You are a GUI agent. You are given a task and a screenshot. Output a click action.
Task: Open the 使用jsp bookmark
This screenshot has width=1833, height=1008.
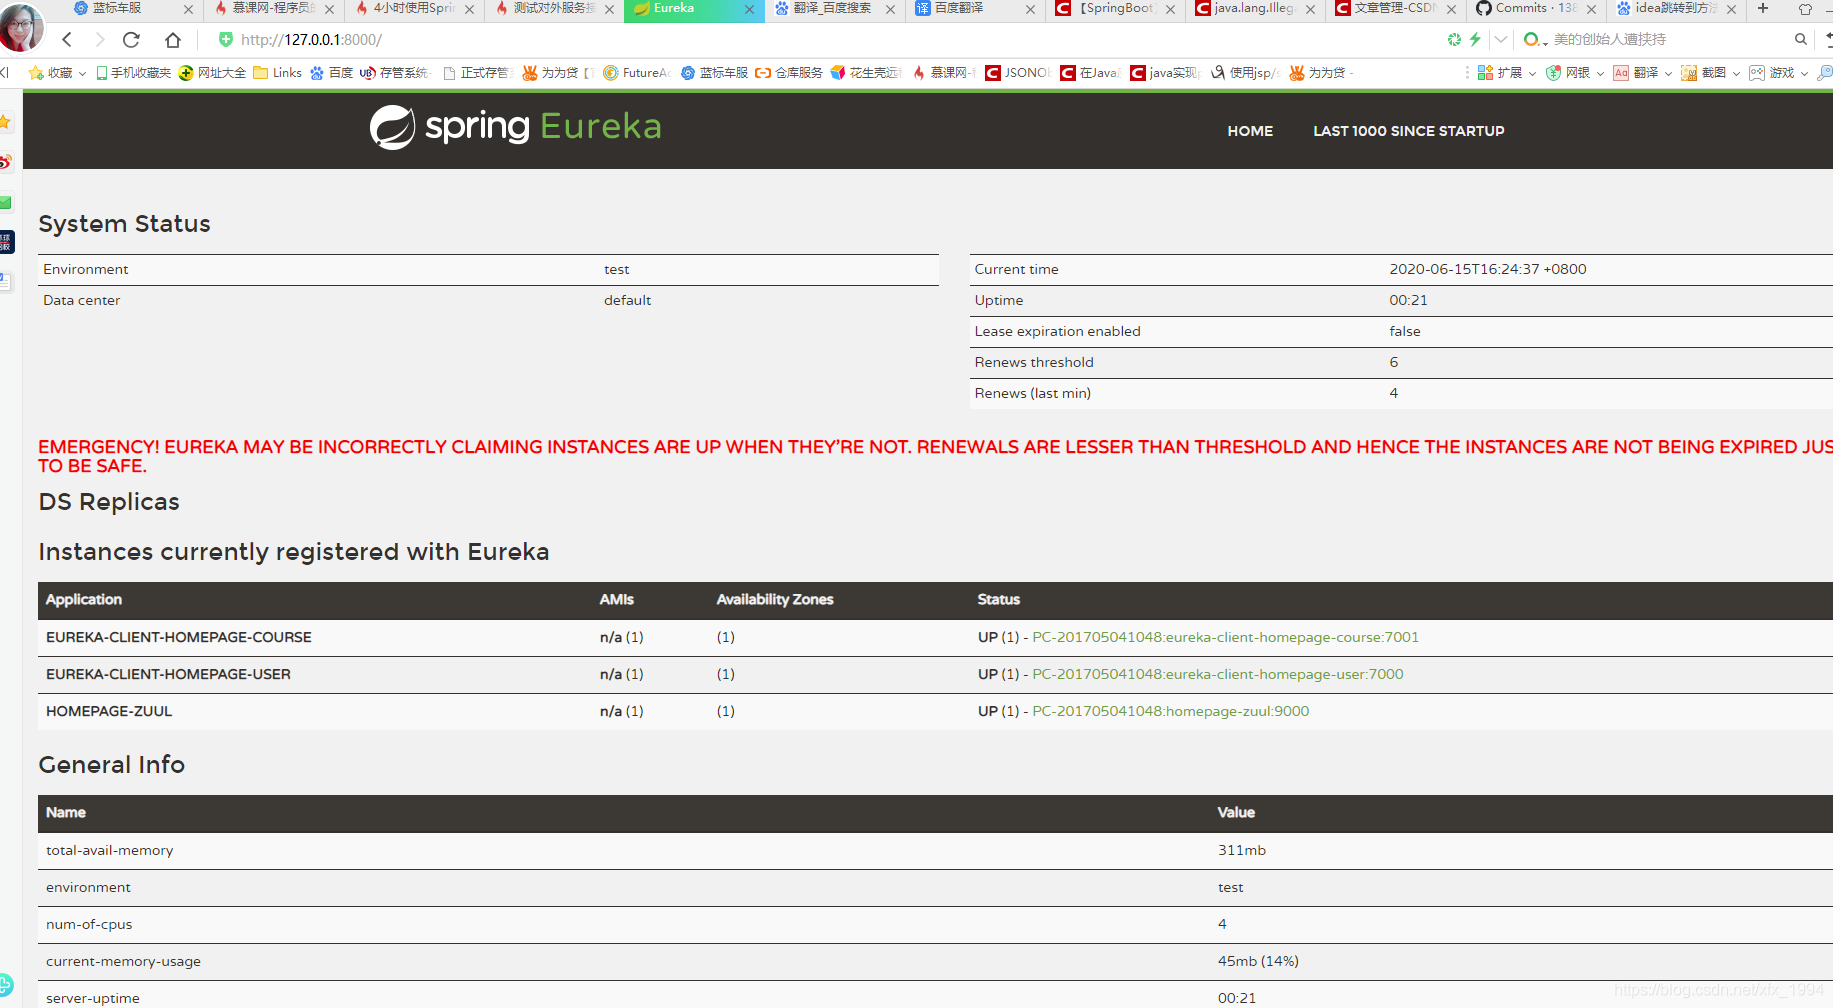[x=1245, y=73]
